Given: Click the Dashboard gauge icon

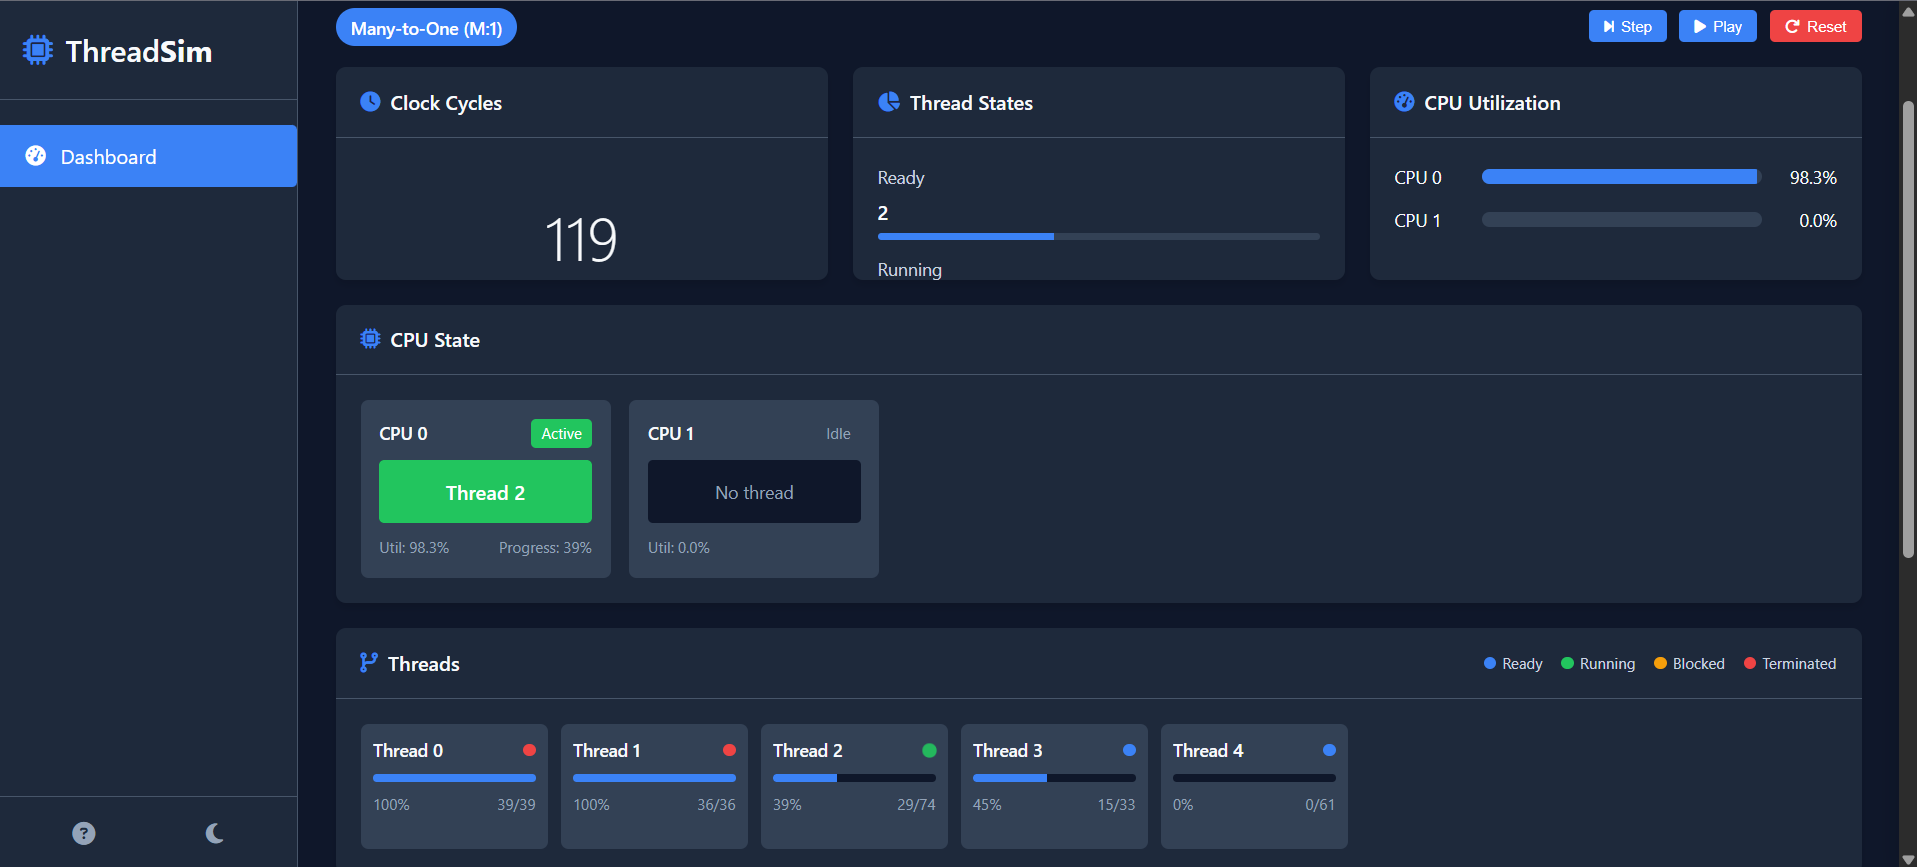Looking at the screenshot, I should tap(36, 156).
